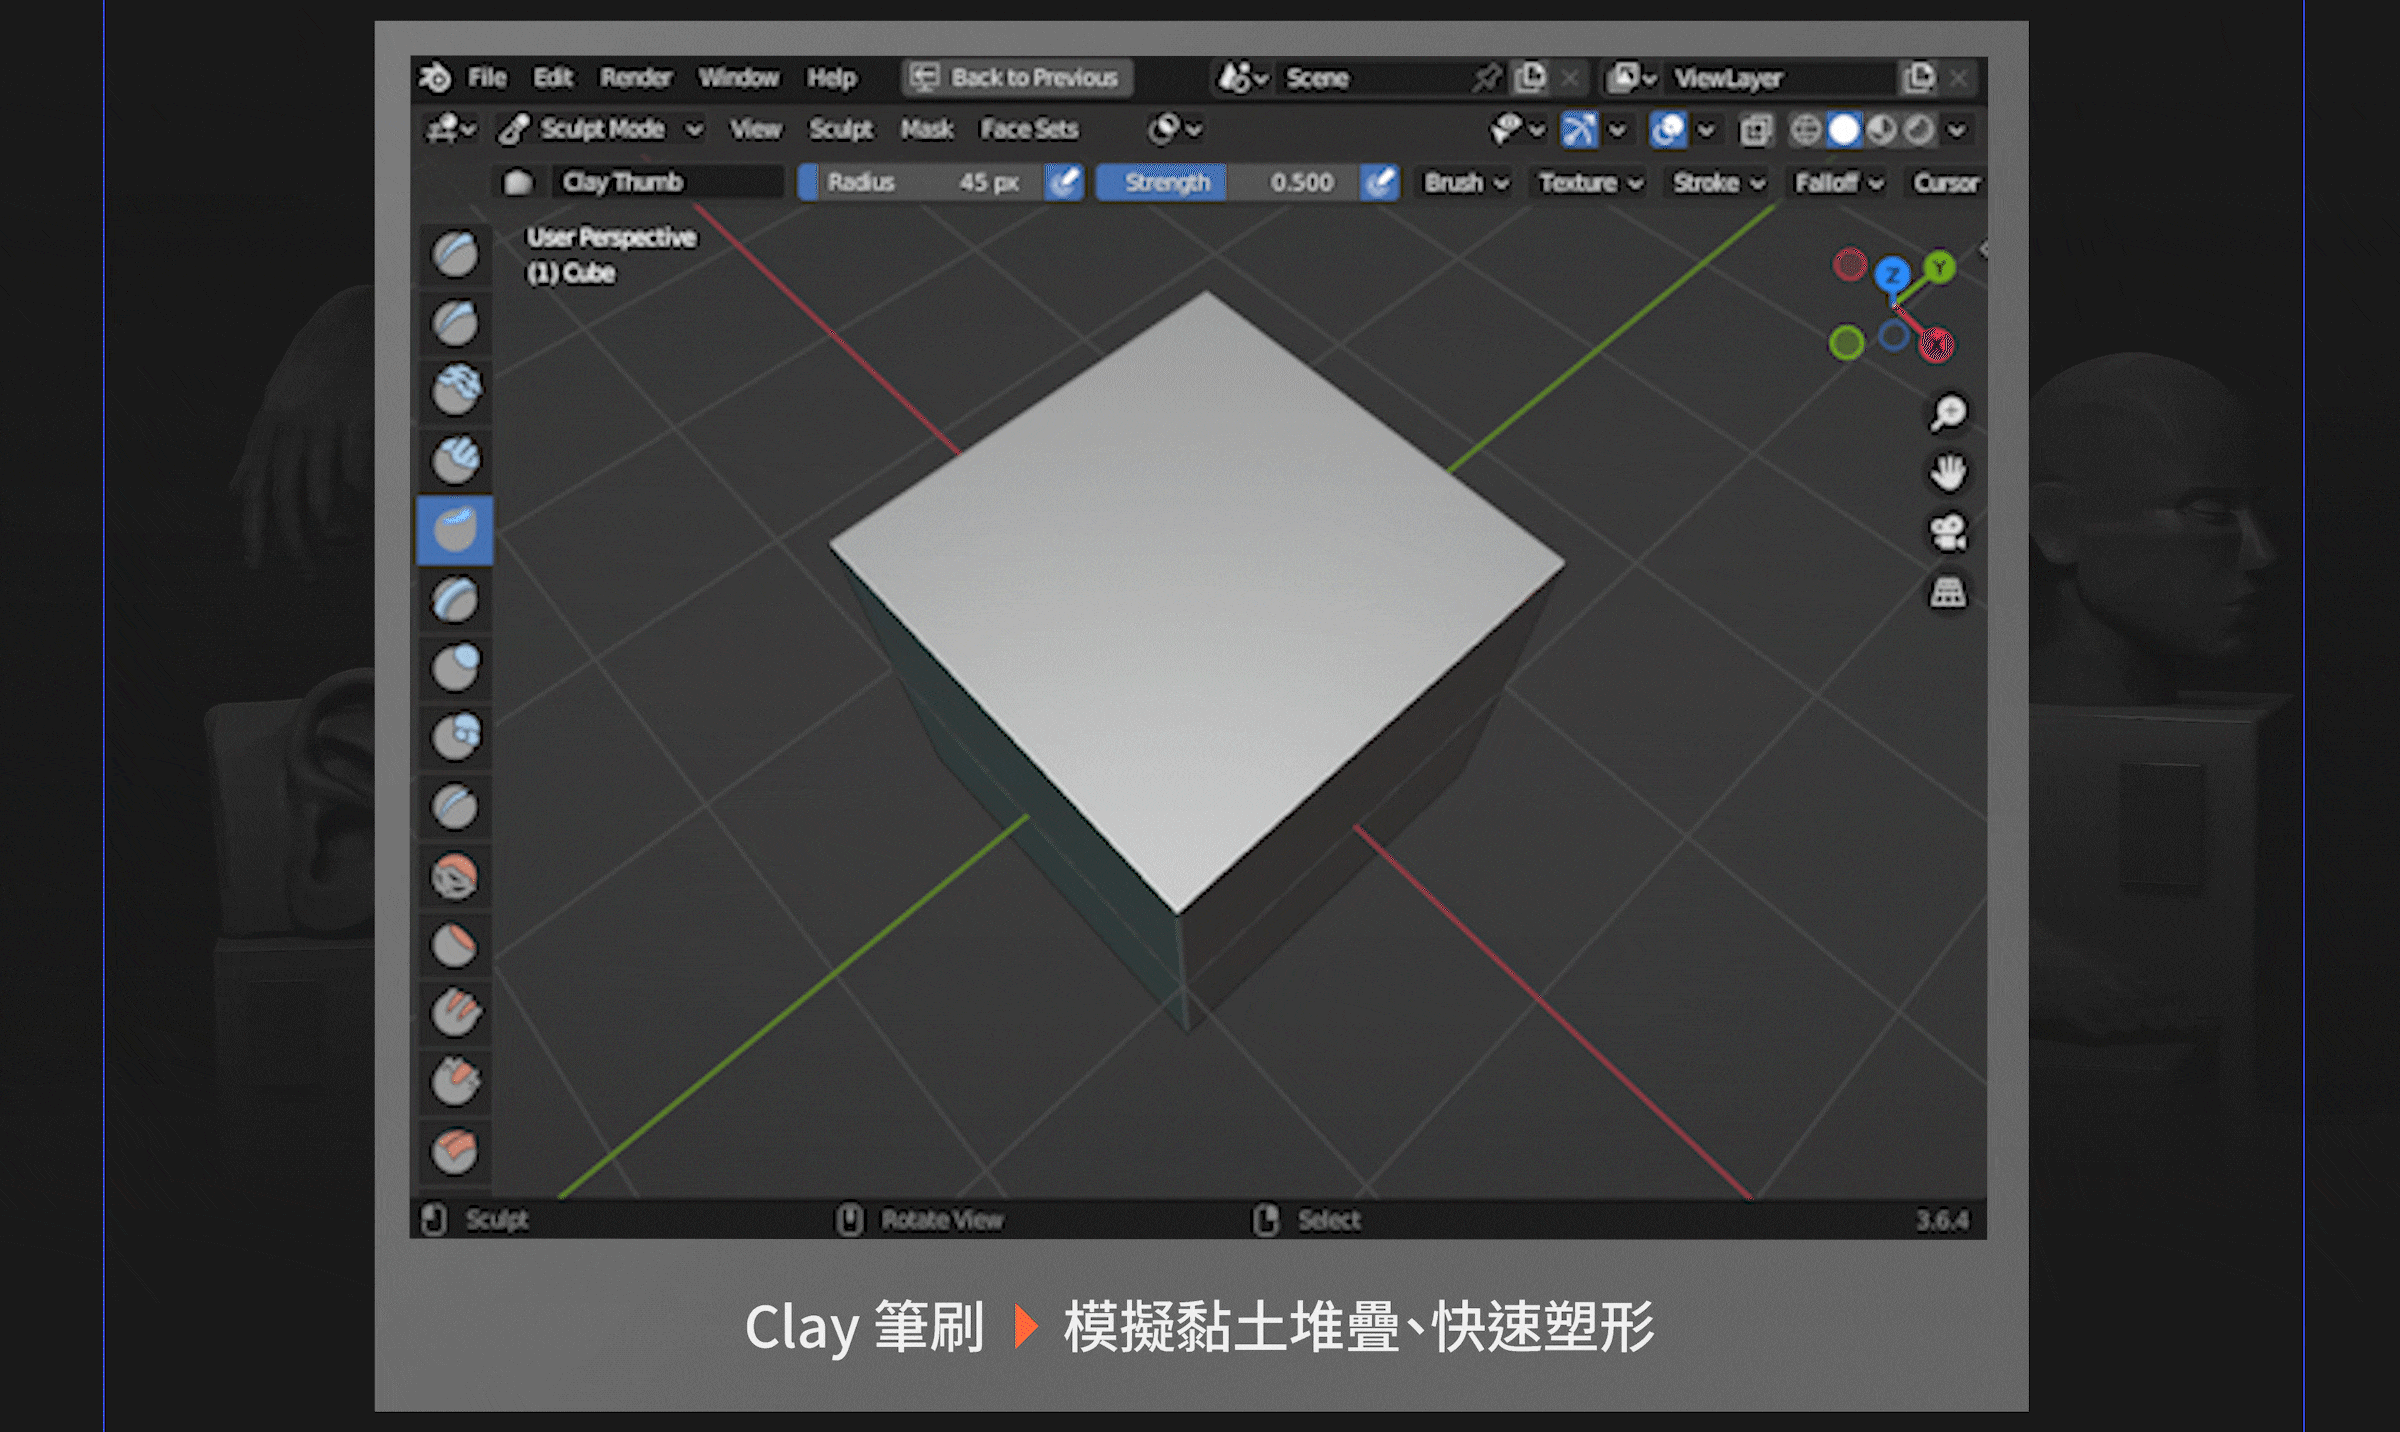The image size is (2400, 1432).
Task: Select the Blob brush tool
Action: (x=455, y=737)
